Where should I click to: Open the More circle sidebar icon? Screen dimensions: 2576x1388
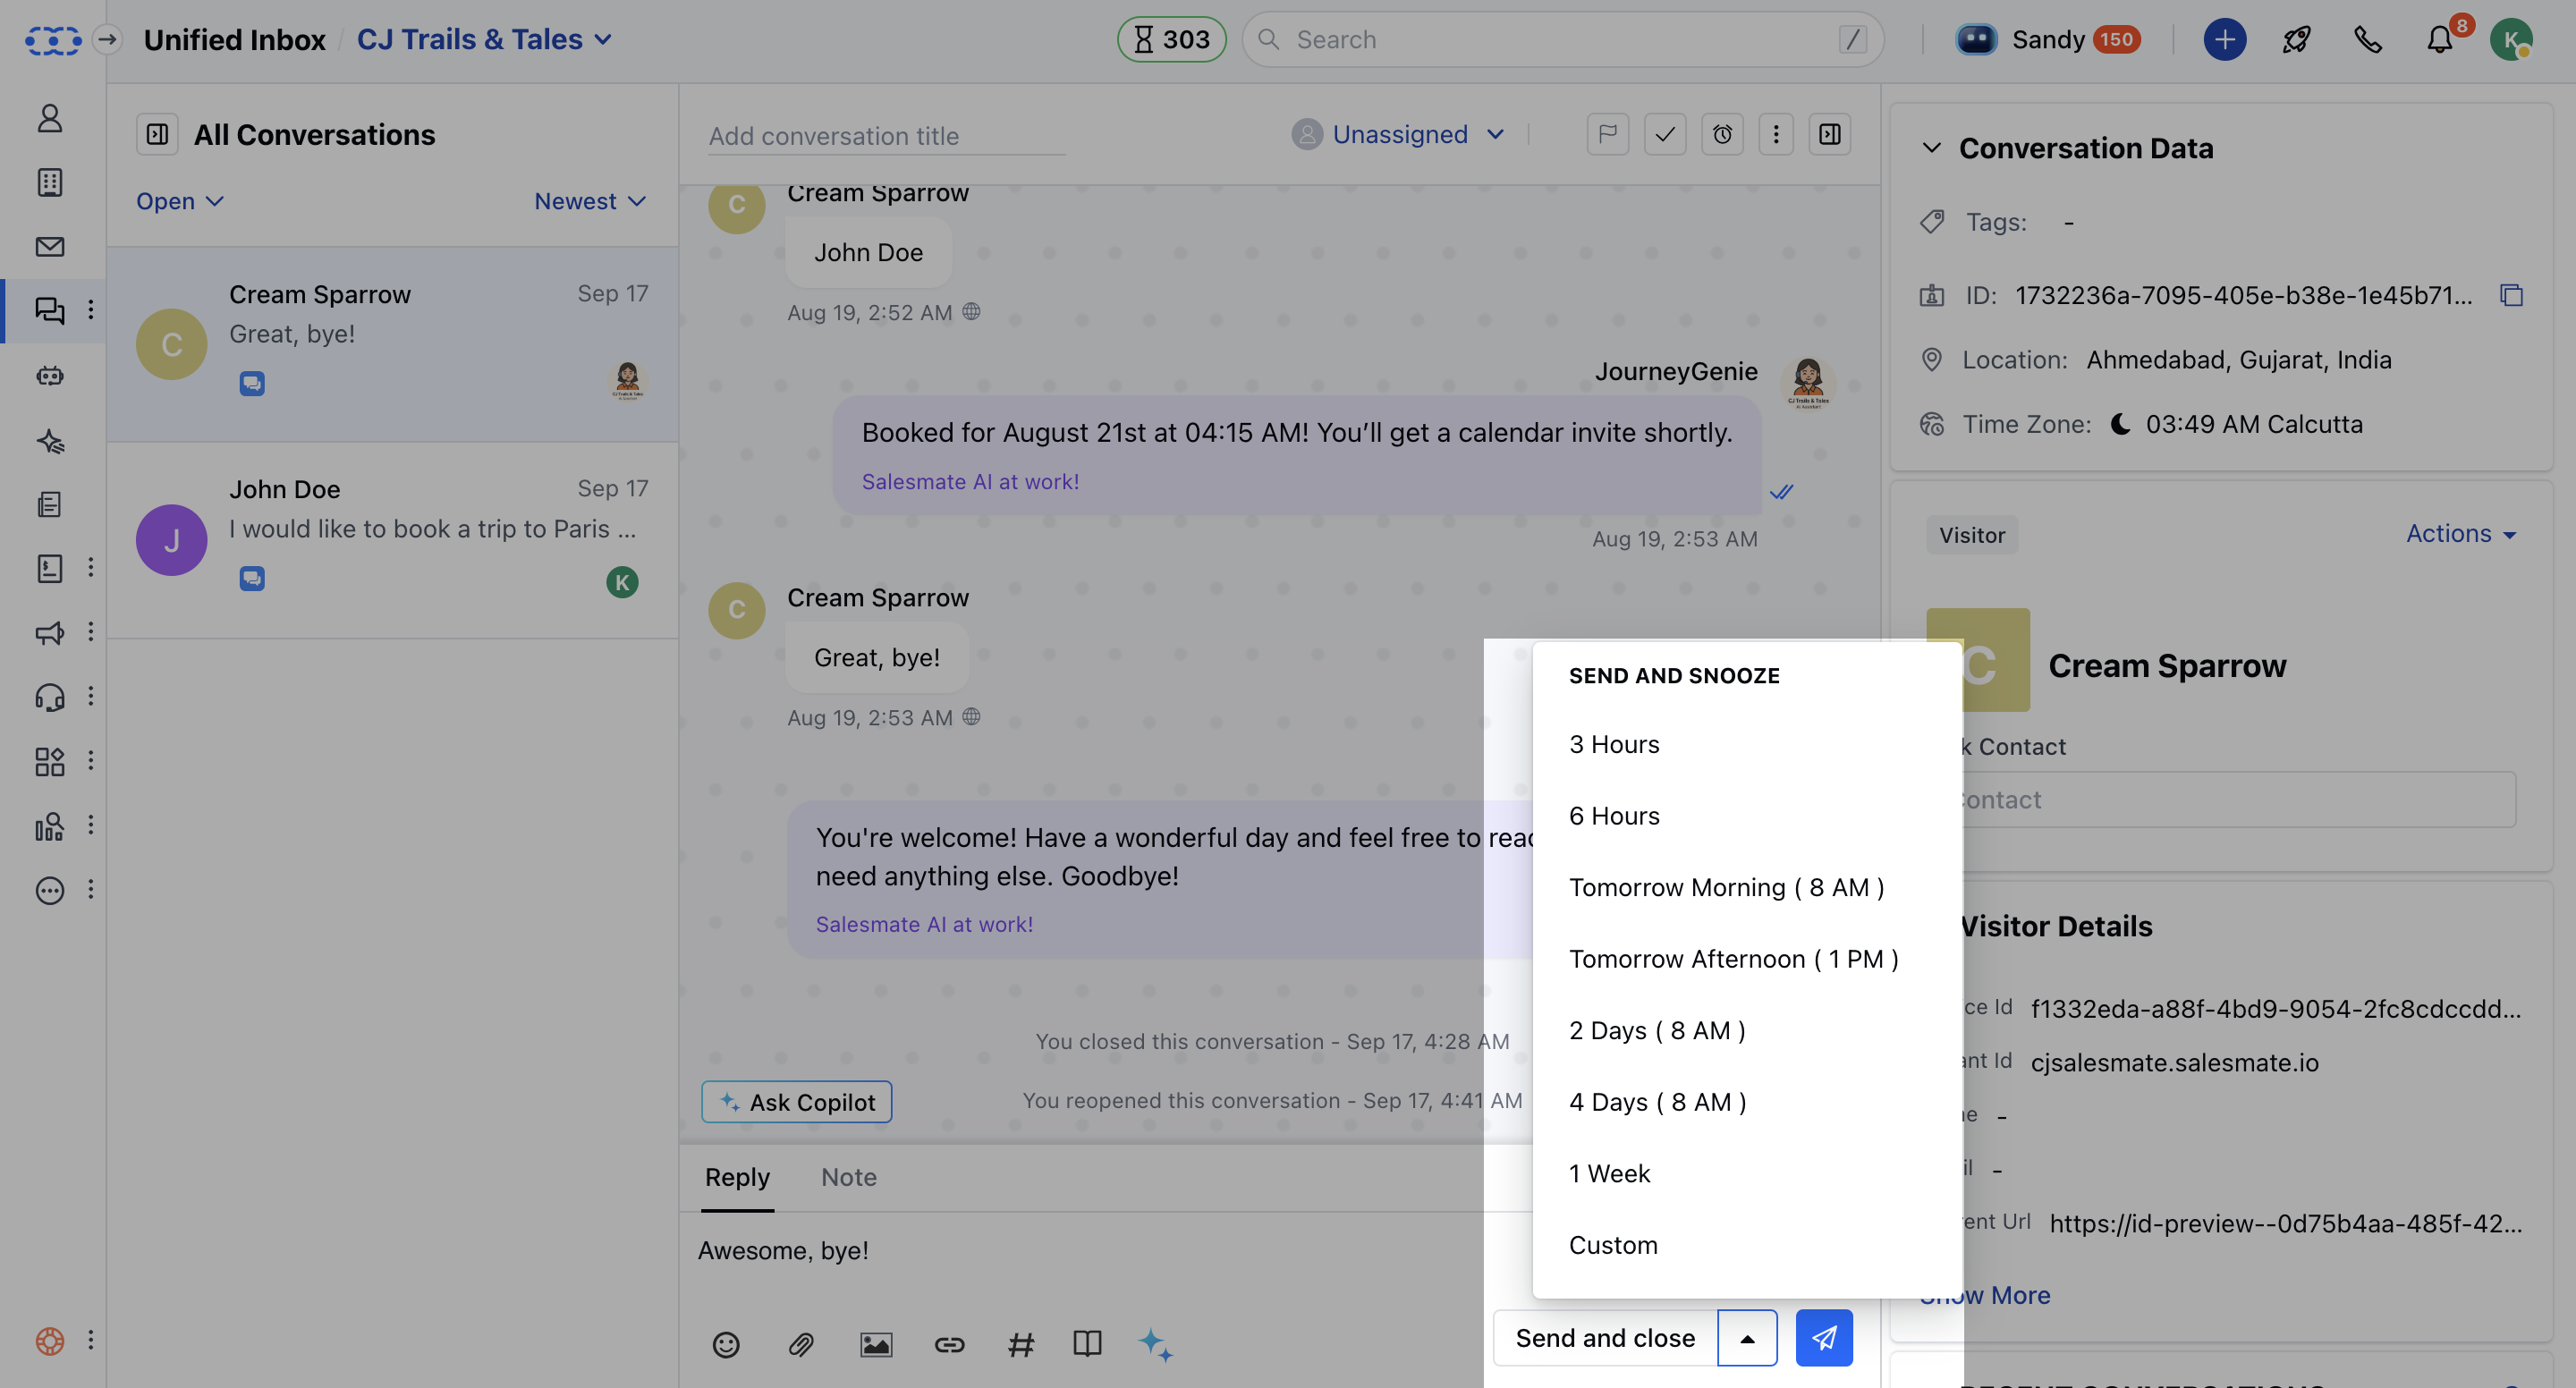tap(50, 890)
